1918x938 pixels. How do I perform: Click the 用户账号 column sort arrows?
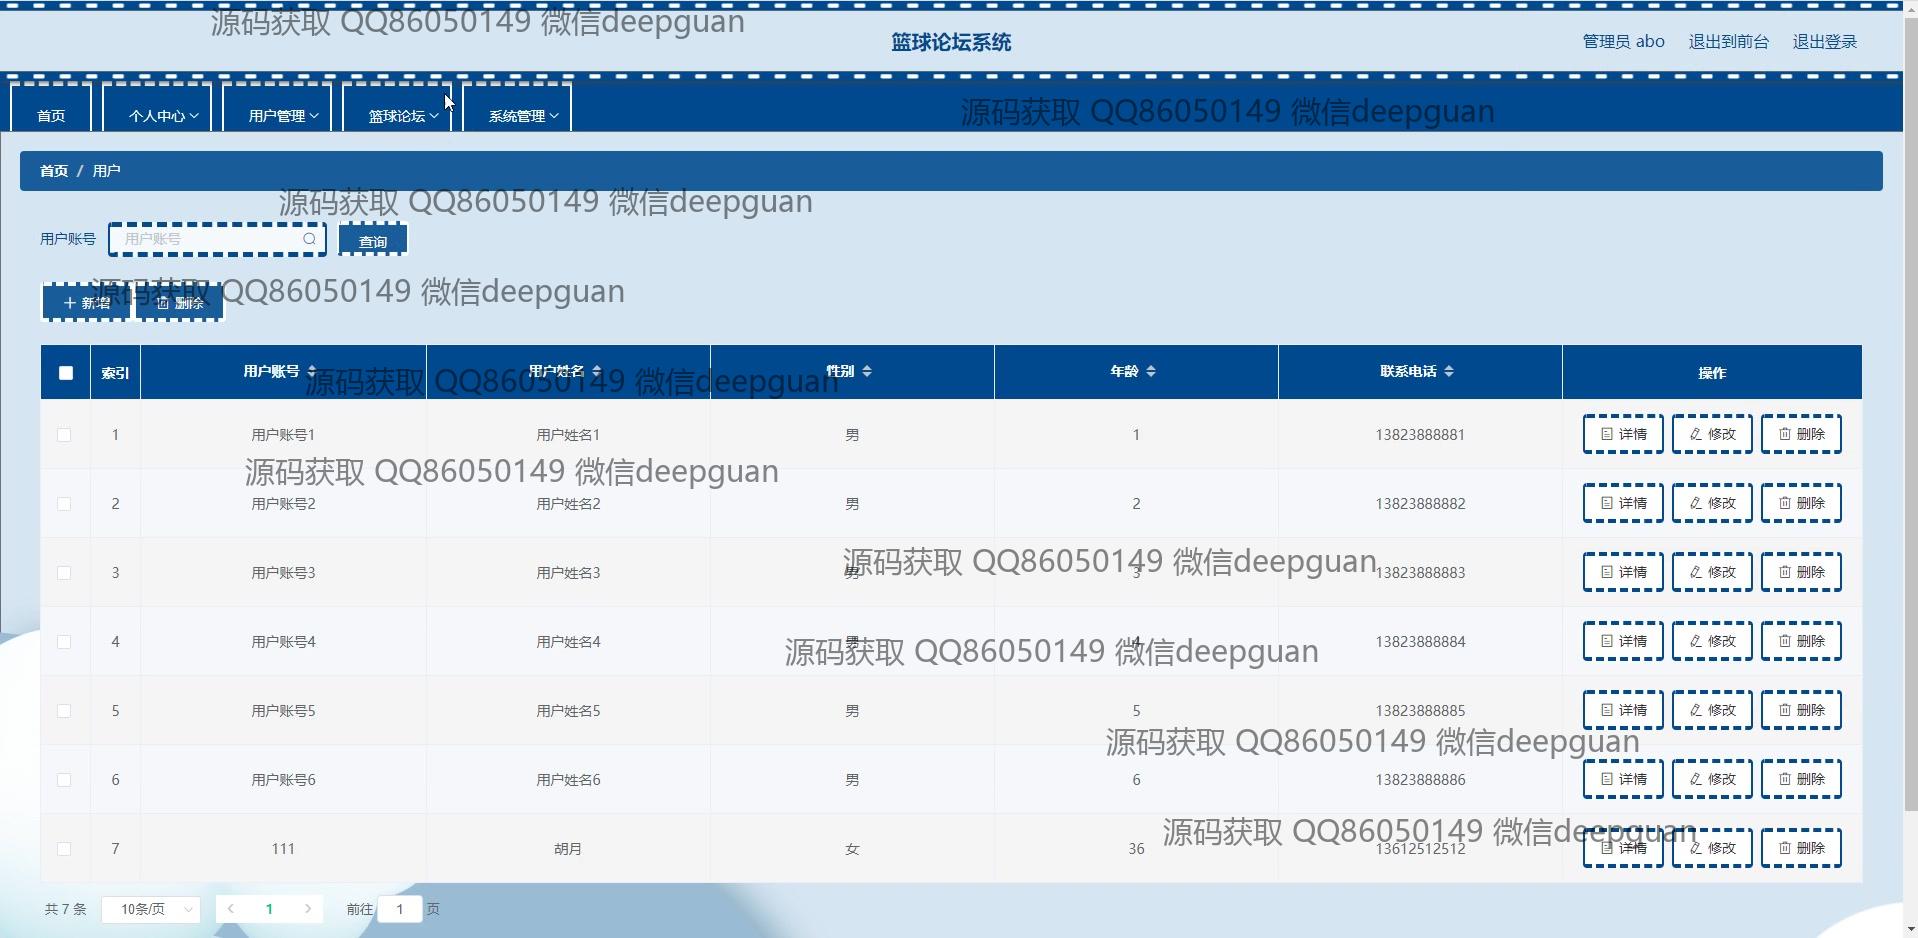point(312,372)
